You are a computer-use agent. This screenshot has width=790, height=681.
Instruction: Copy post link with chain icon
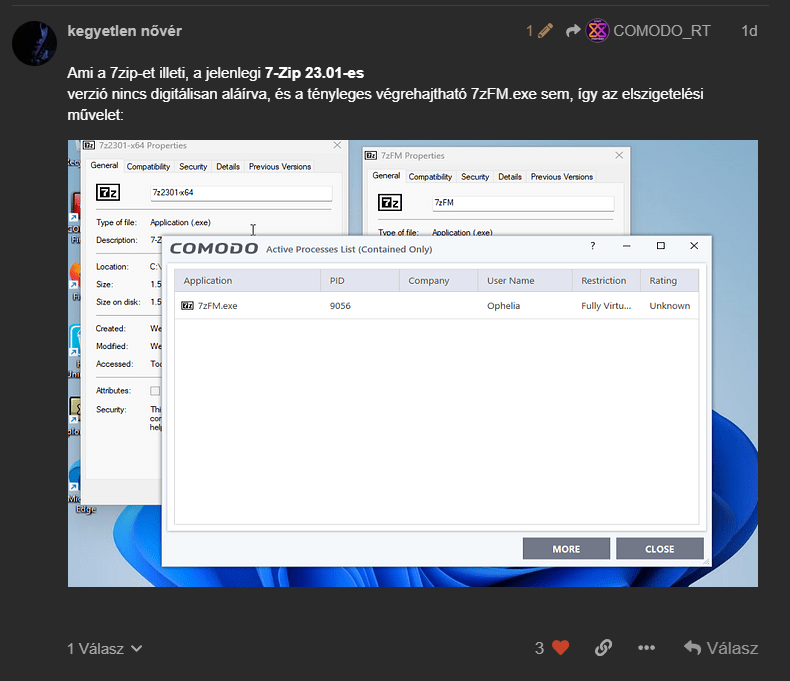pos(603,648)
